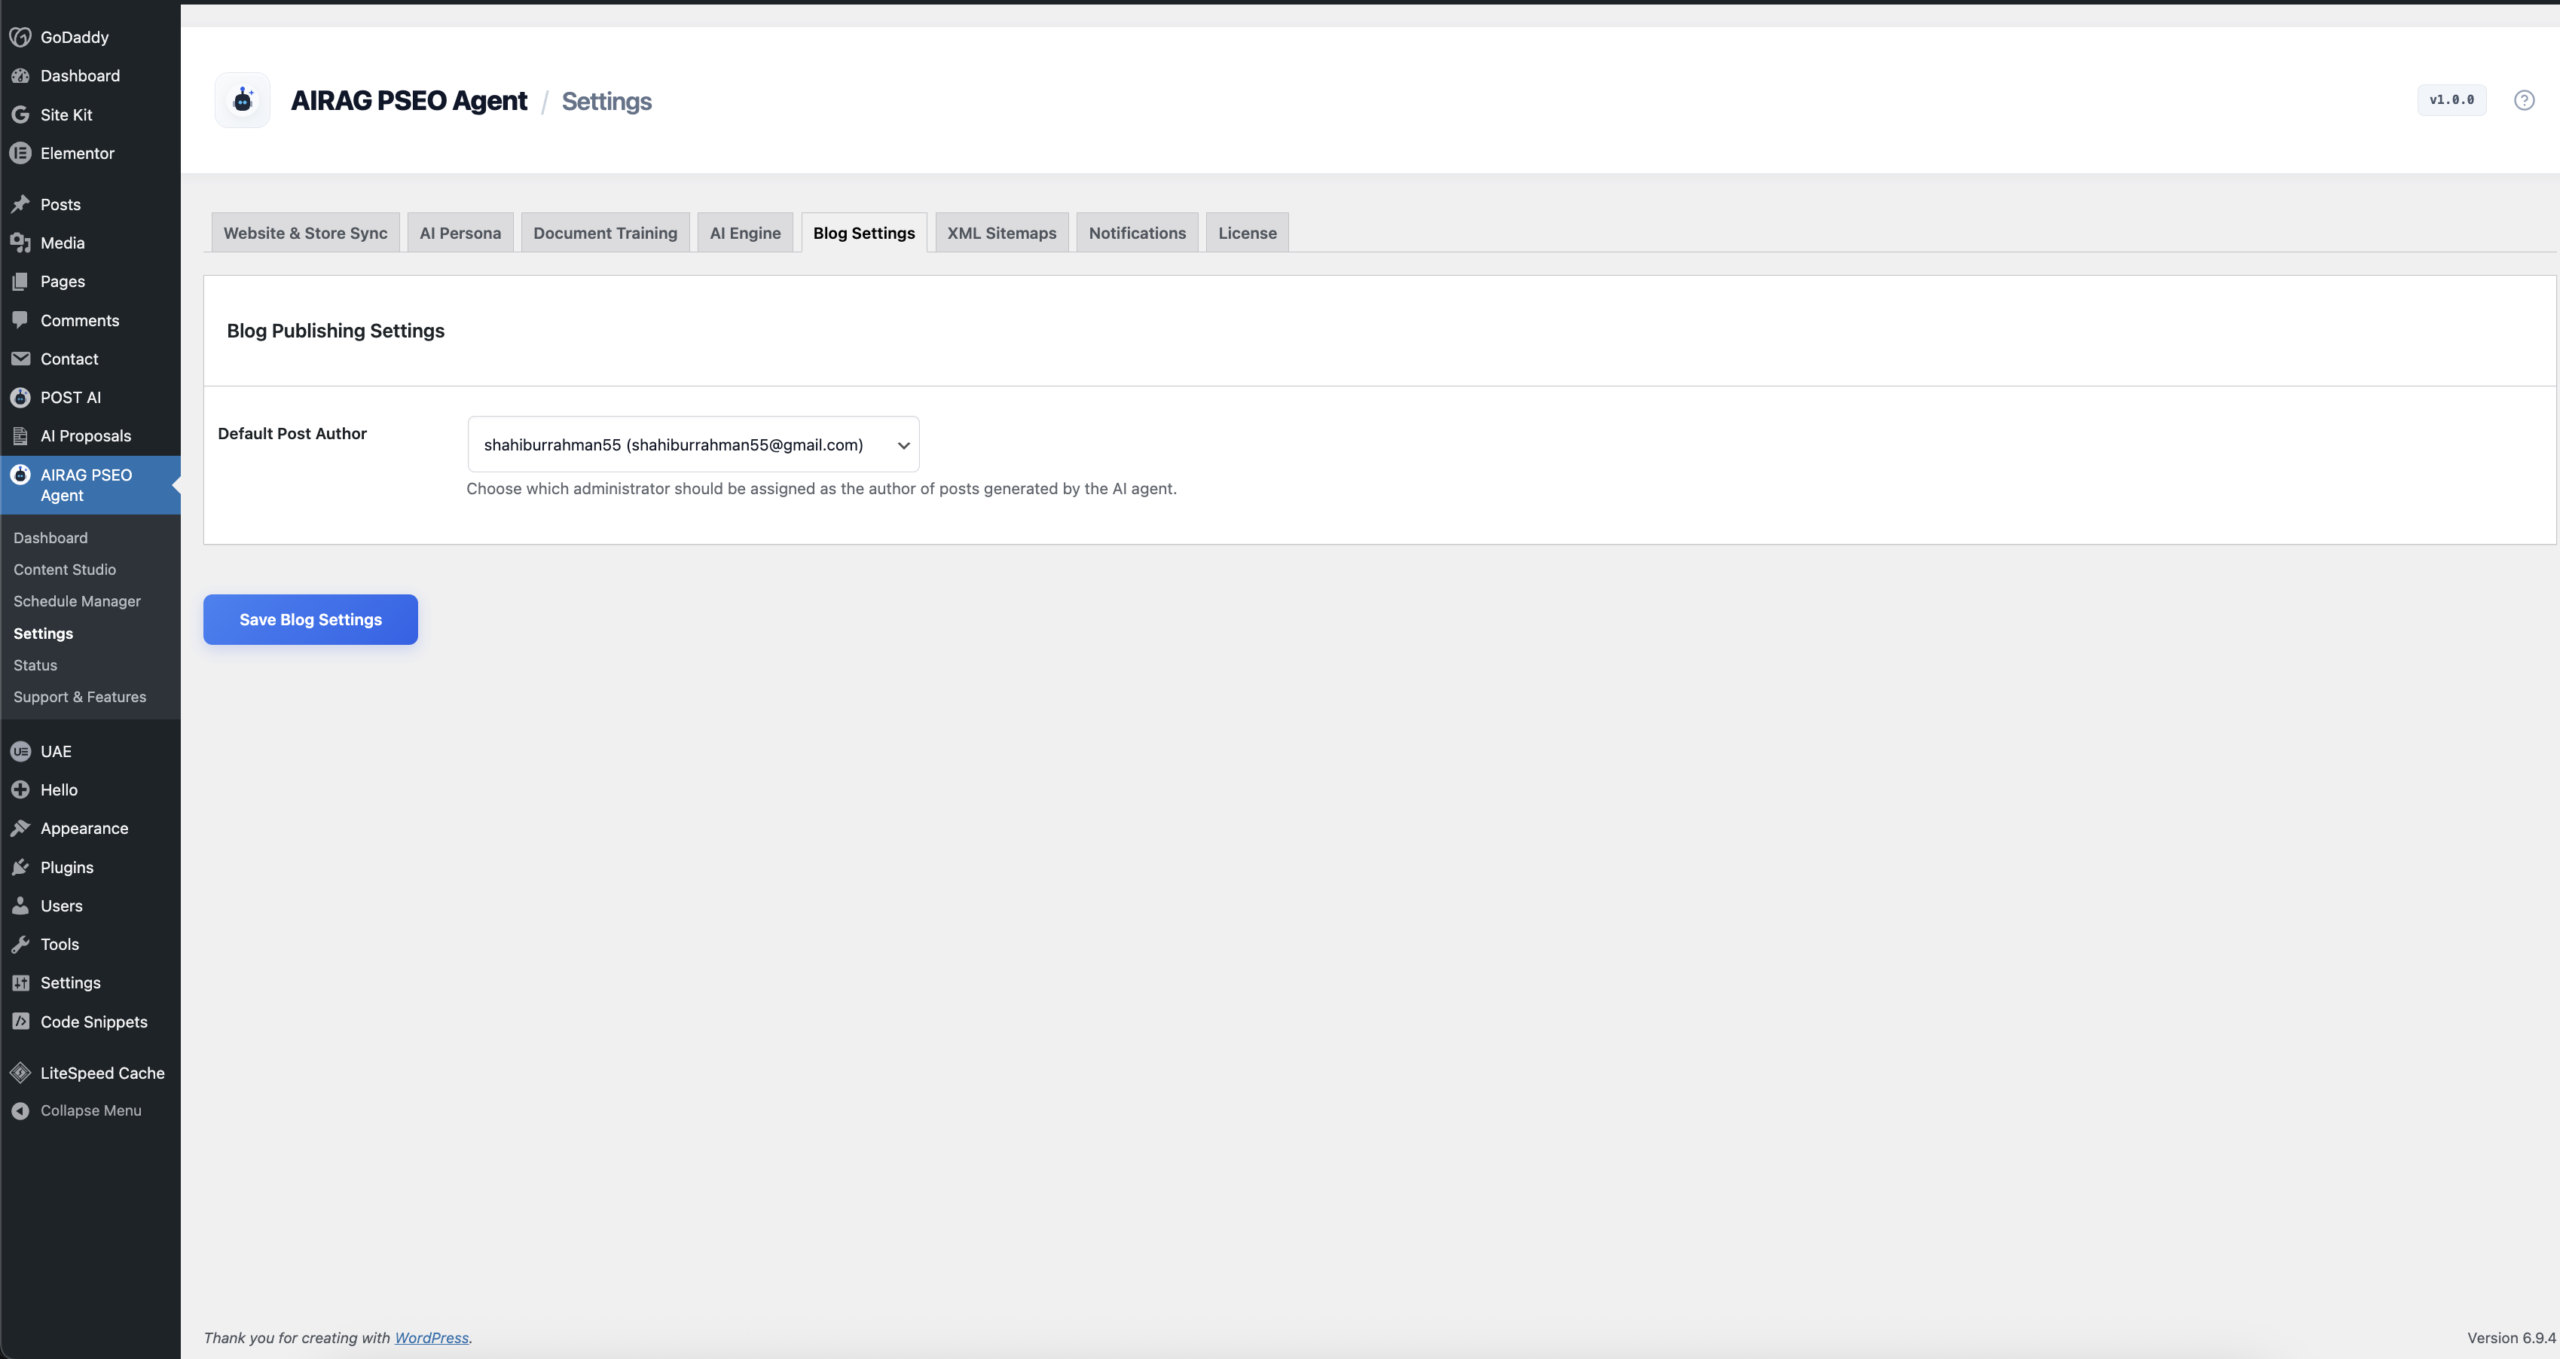Click the Version 6.9.4 footer text
Screen dimensions: 2560x1359
(2511, 1338)
